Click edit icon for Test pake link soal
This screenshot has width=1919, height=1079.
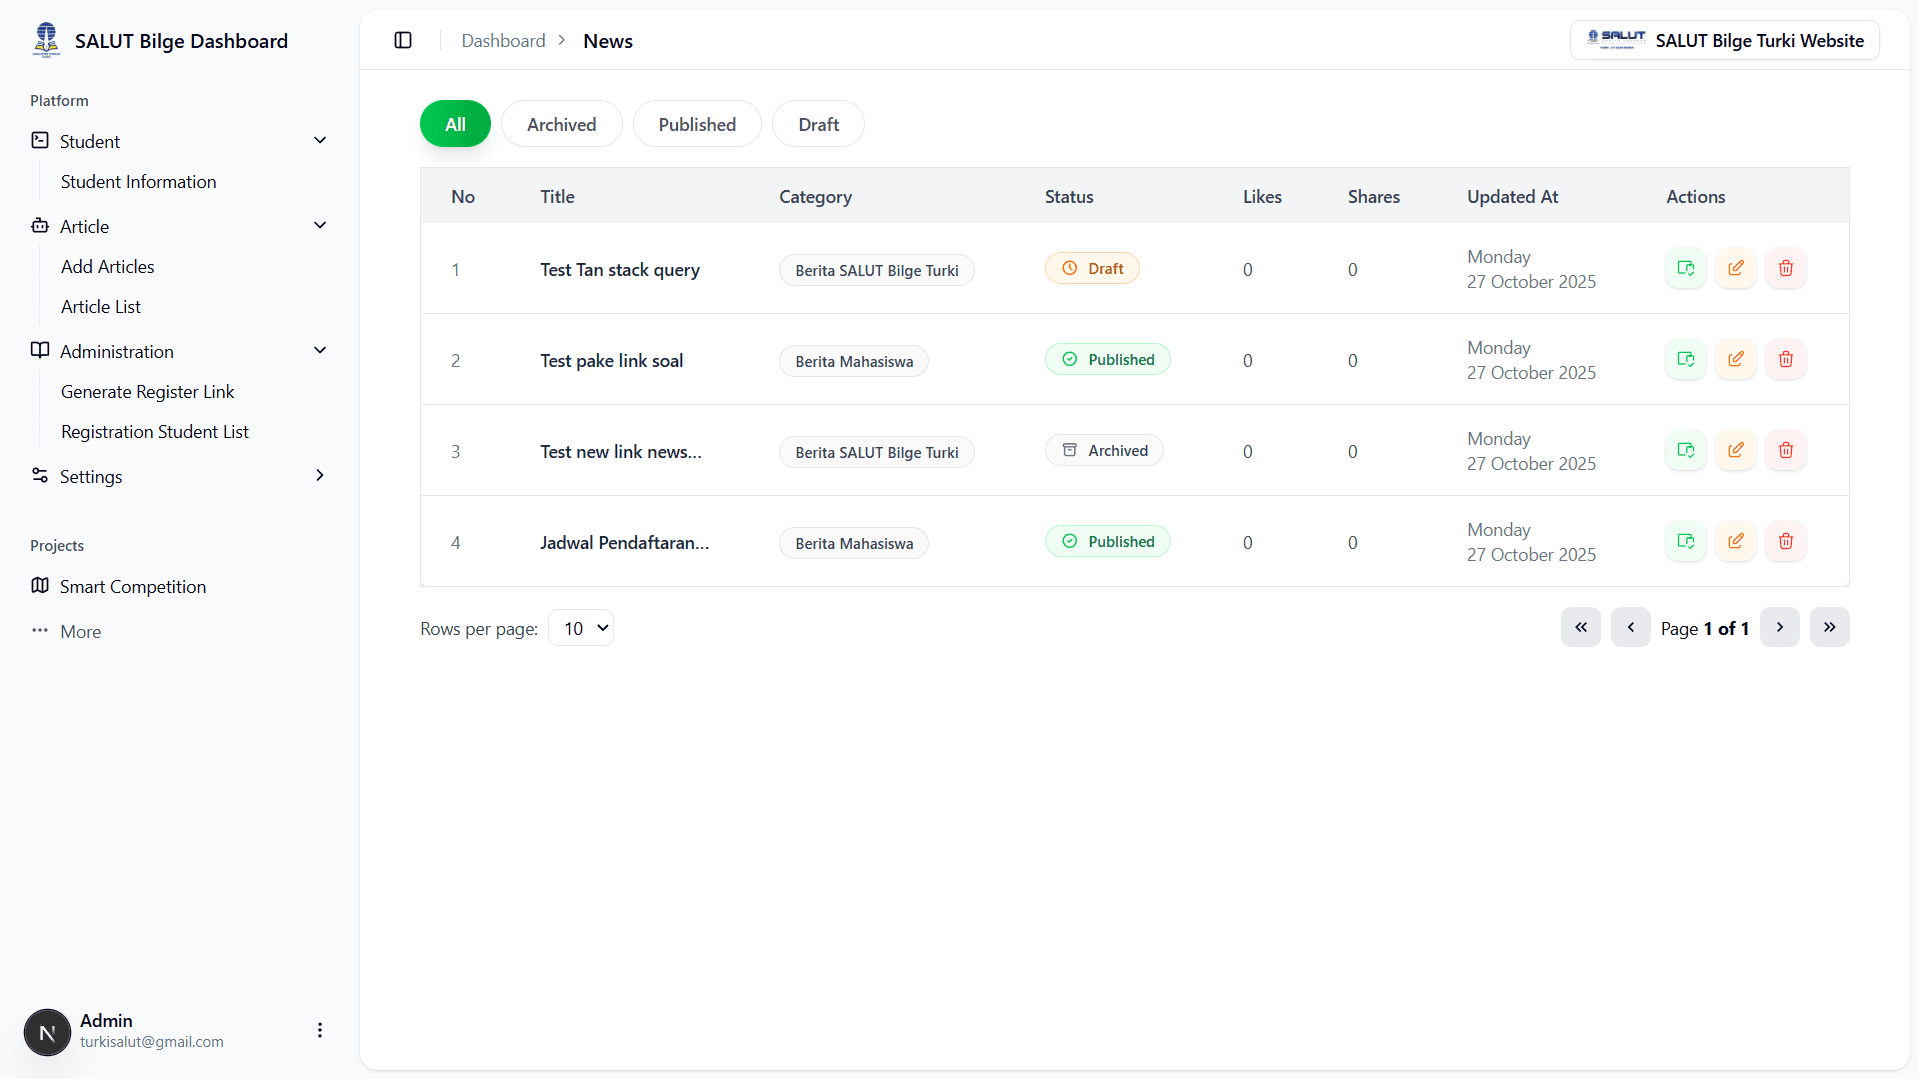tap(1735, 359)
